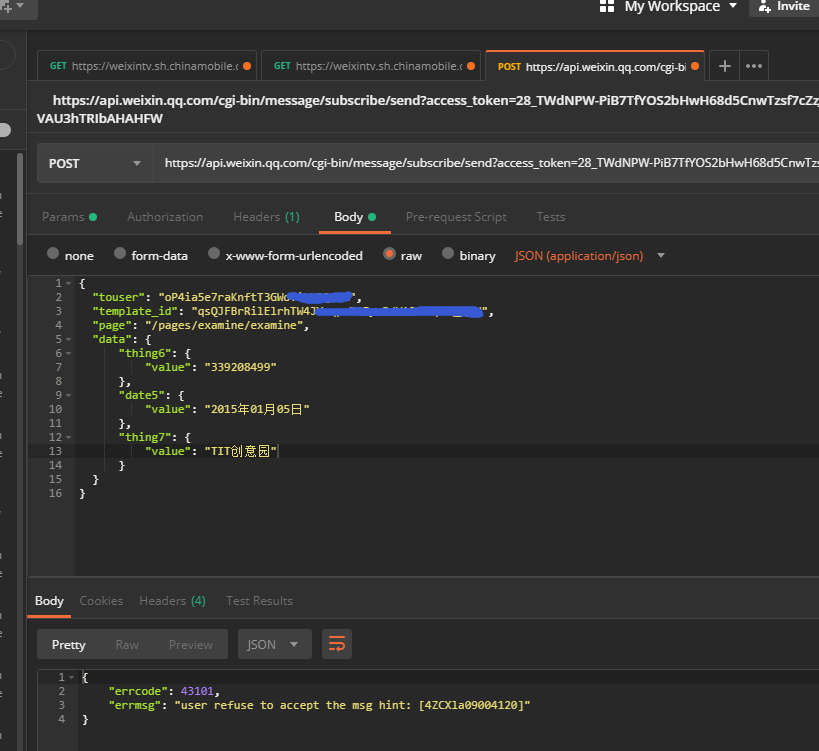The height and width of the screenshot is (751, 819).
Task: Click the request title URL heading text
Action: click(428, 109)
